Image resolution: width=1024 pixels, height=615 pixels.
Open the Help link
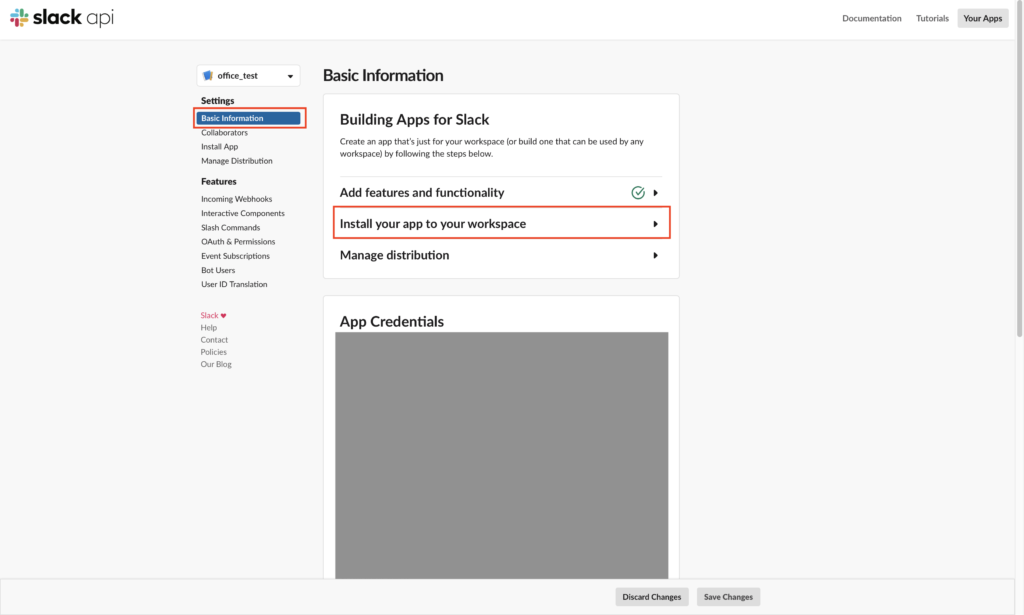pos(208,328)
